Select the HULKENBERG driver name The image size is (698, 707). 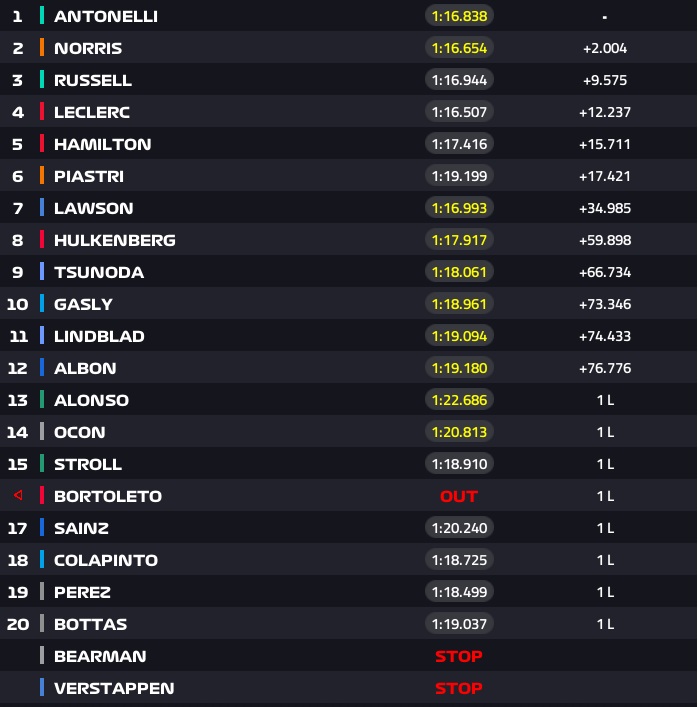[x=115, y=240]
